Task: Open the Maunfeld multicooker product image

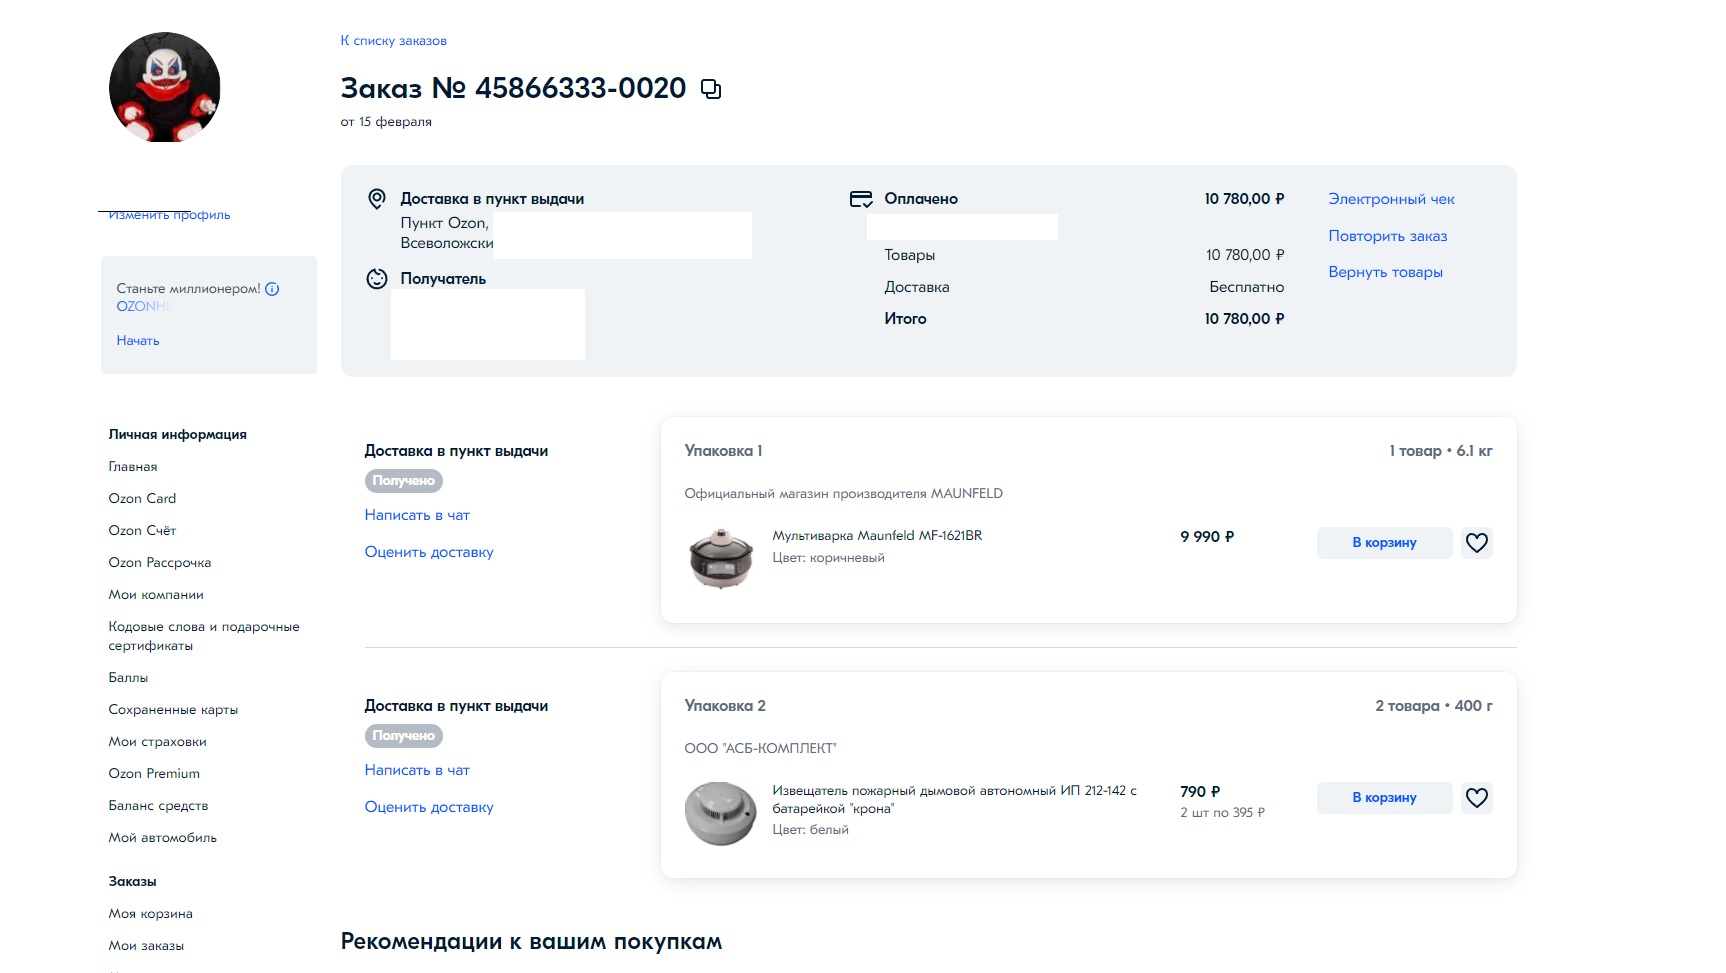Action: 721,558
